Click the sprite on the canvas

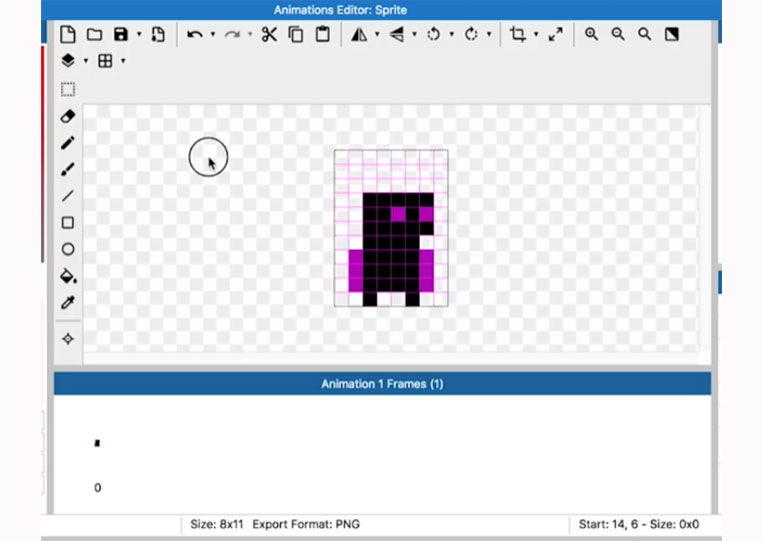(391, 228)
